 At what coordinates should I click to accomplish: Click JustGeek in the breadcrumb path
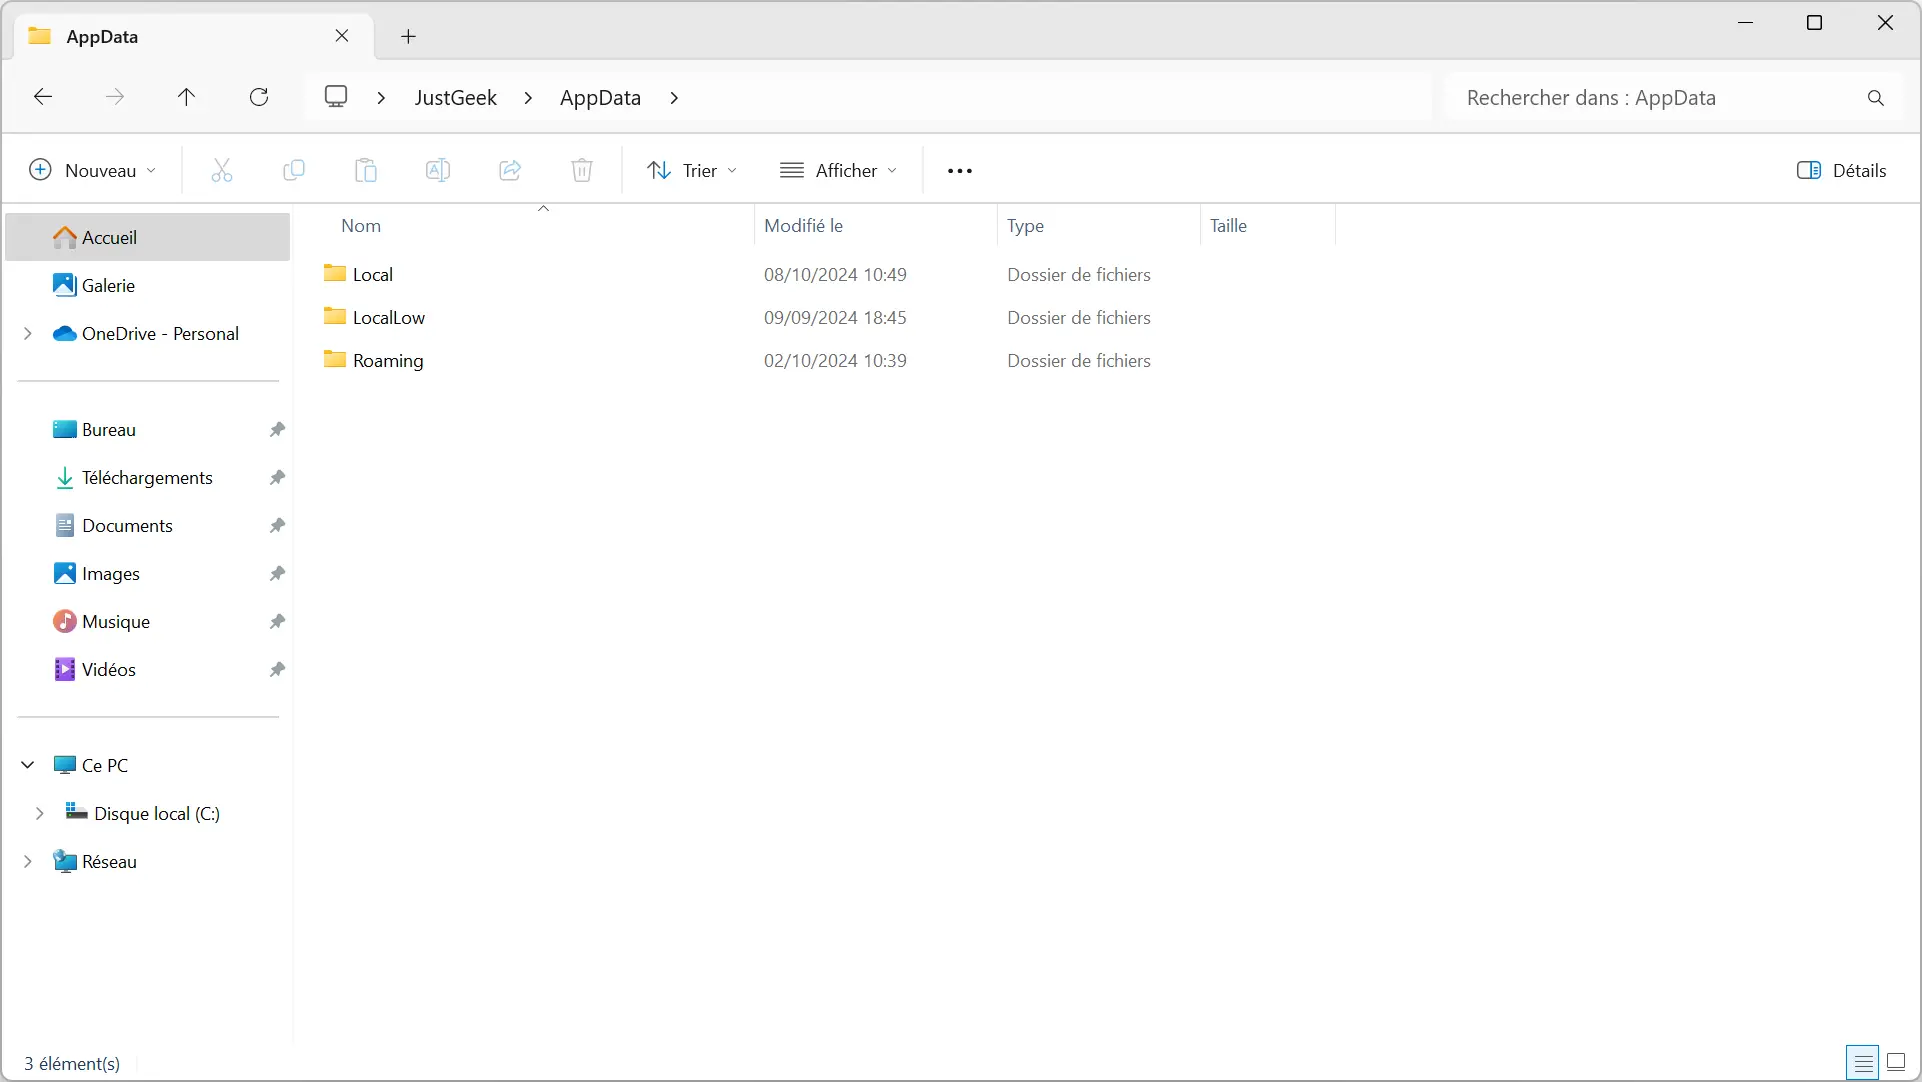pos(456,98)
